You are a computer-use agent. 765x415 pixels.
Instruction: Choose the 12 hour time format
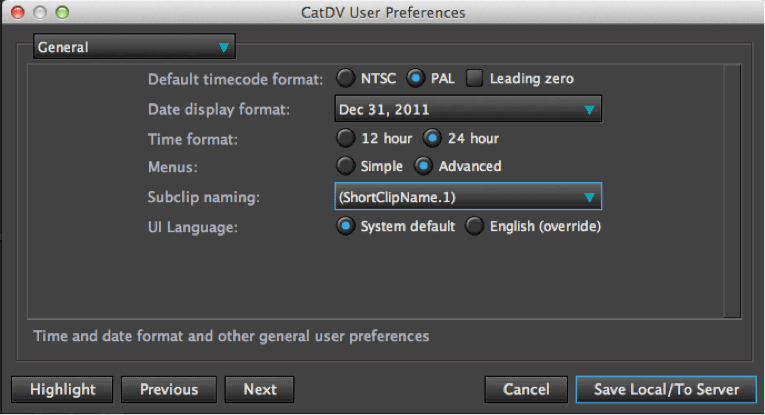(x=345, y=138)
